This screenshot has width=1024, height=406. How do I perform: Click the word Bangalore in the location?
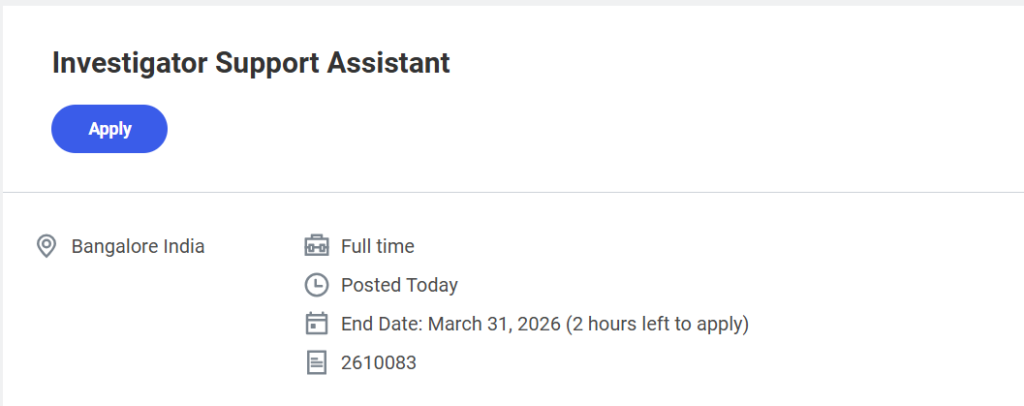pos(114,246)
